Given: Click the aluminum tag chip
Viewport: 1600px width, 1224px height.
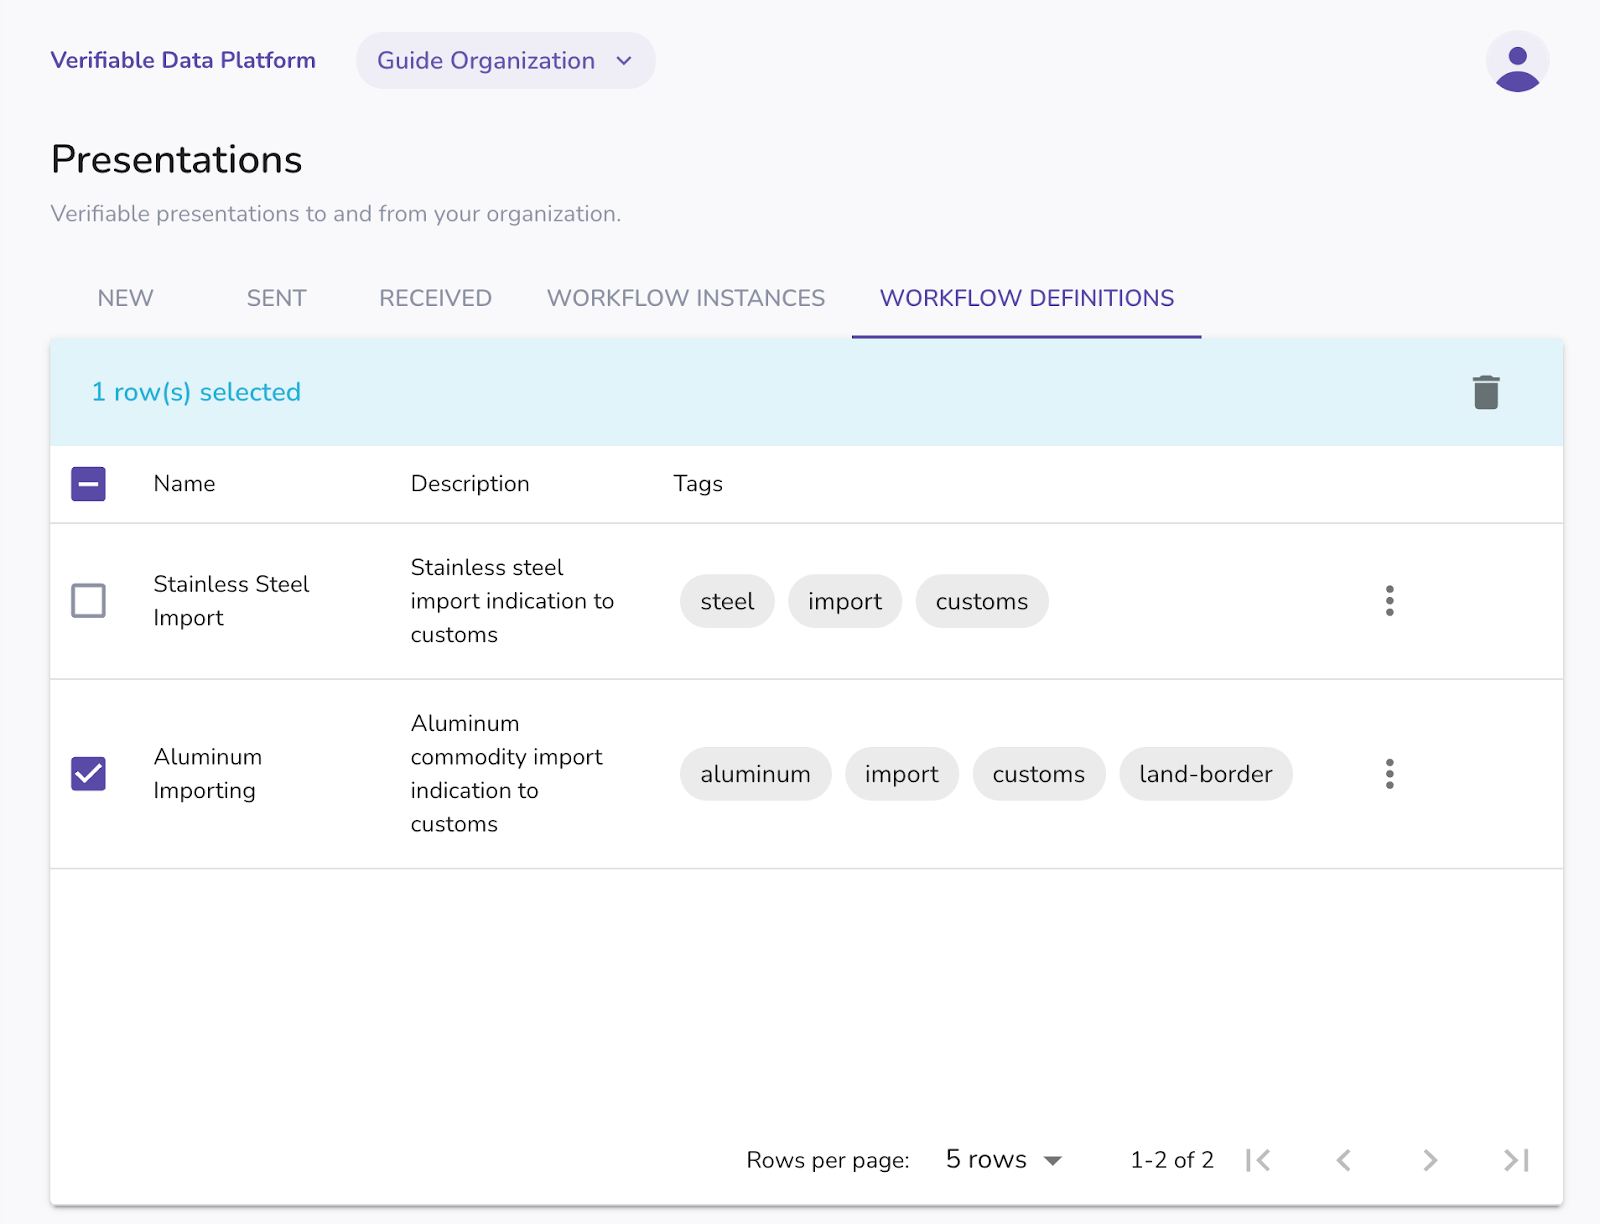Looking at the screenshot, I should (755, 774).
